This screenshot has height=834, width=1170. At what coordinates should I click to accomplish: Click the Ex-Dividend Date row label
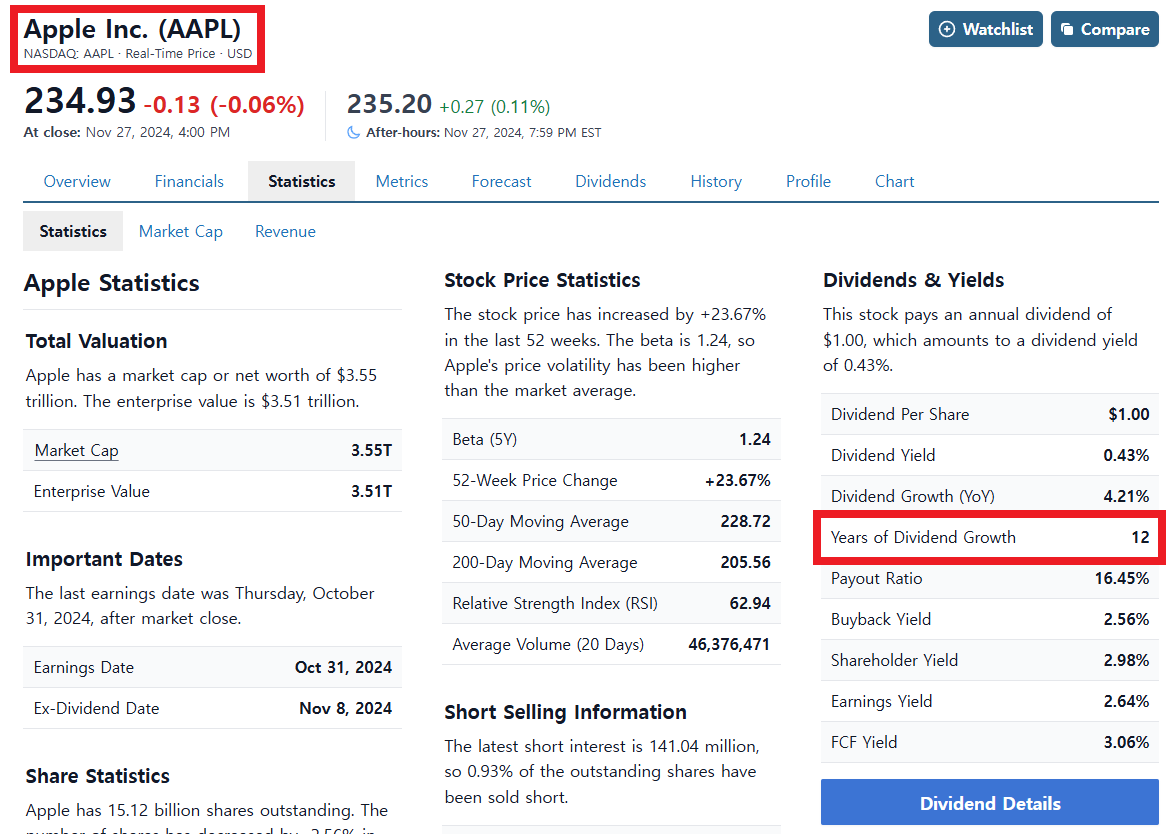tap(96, 709)
